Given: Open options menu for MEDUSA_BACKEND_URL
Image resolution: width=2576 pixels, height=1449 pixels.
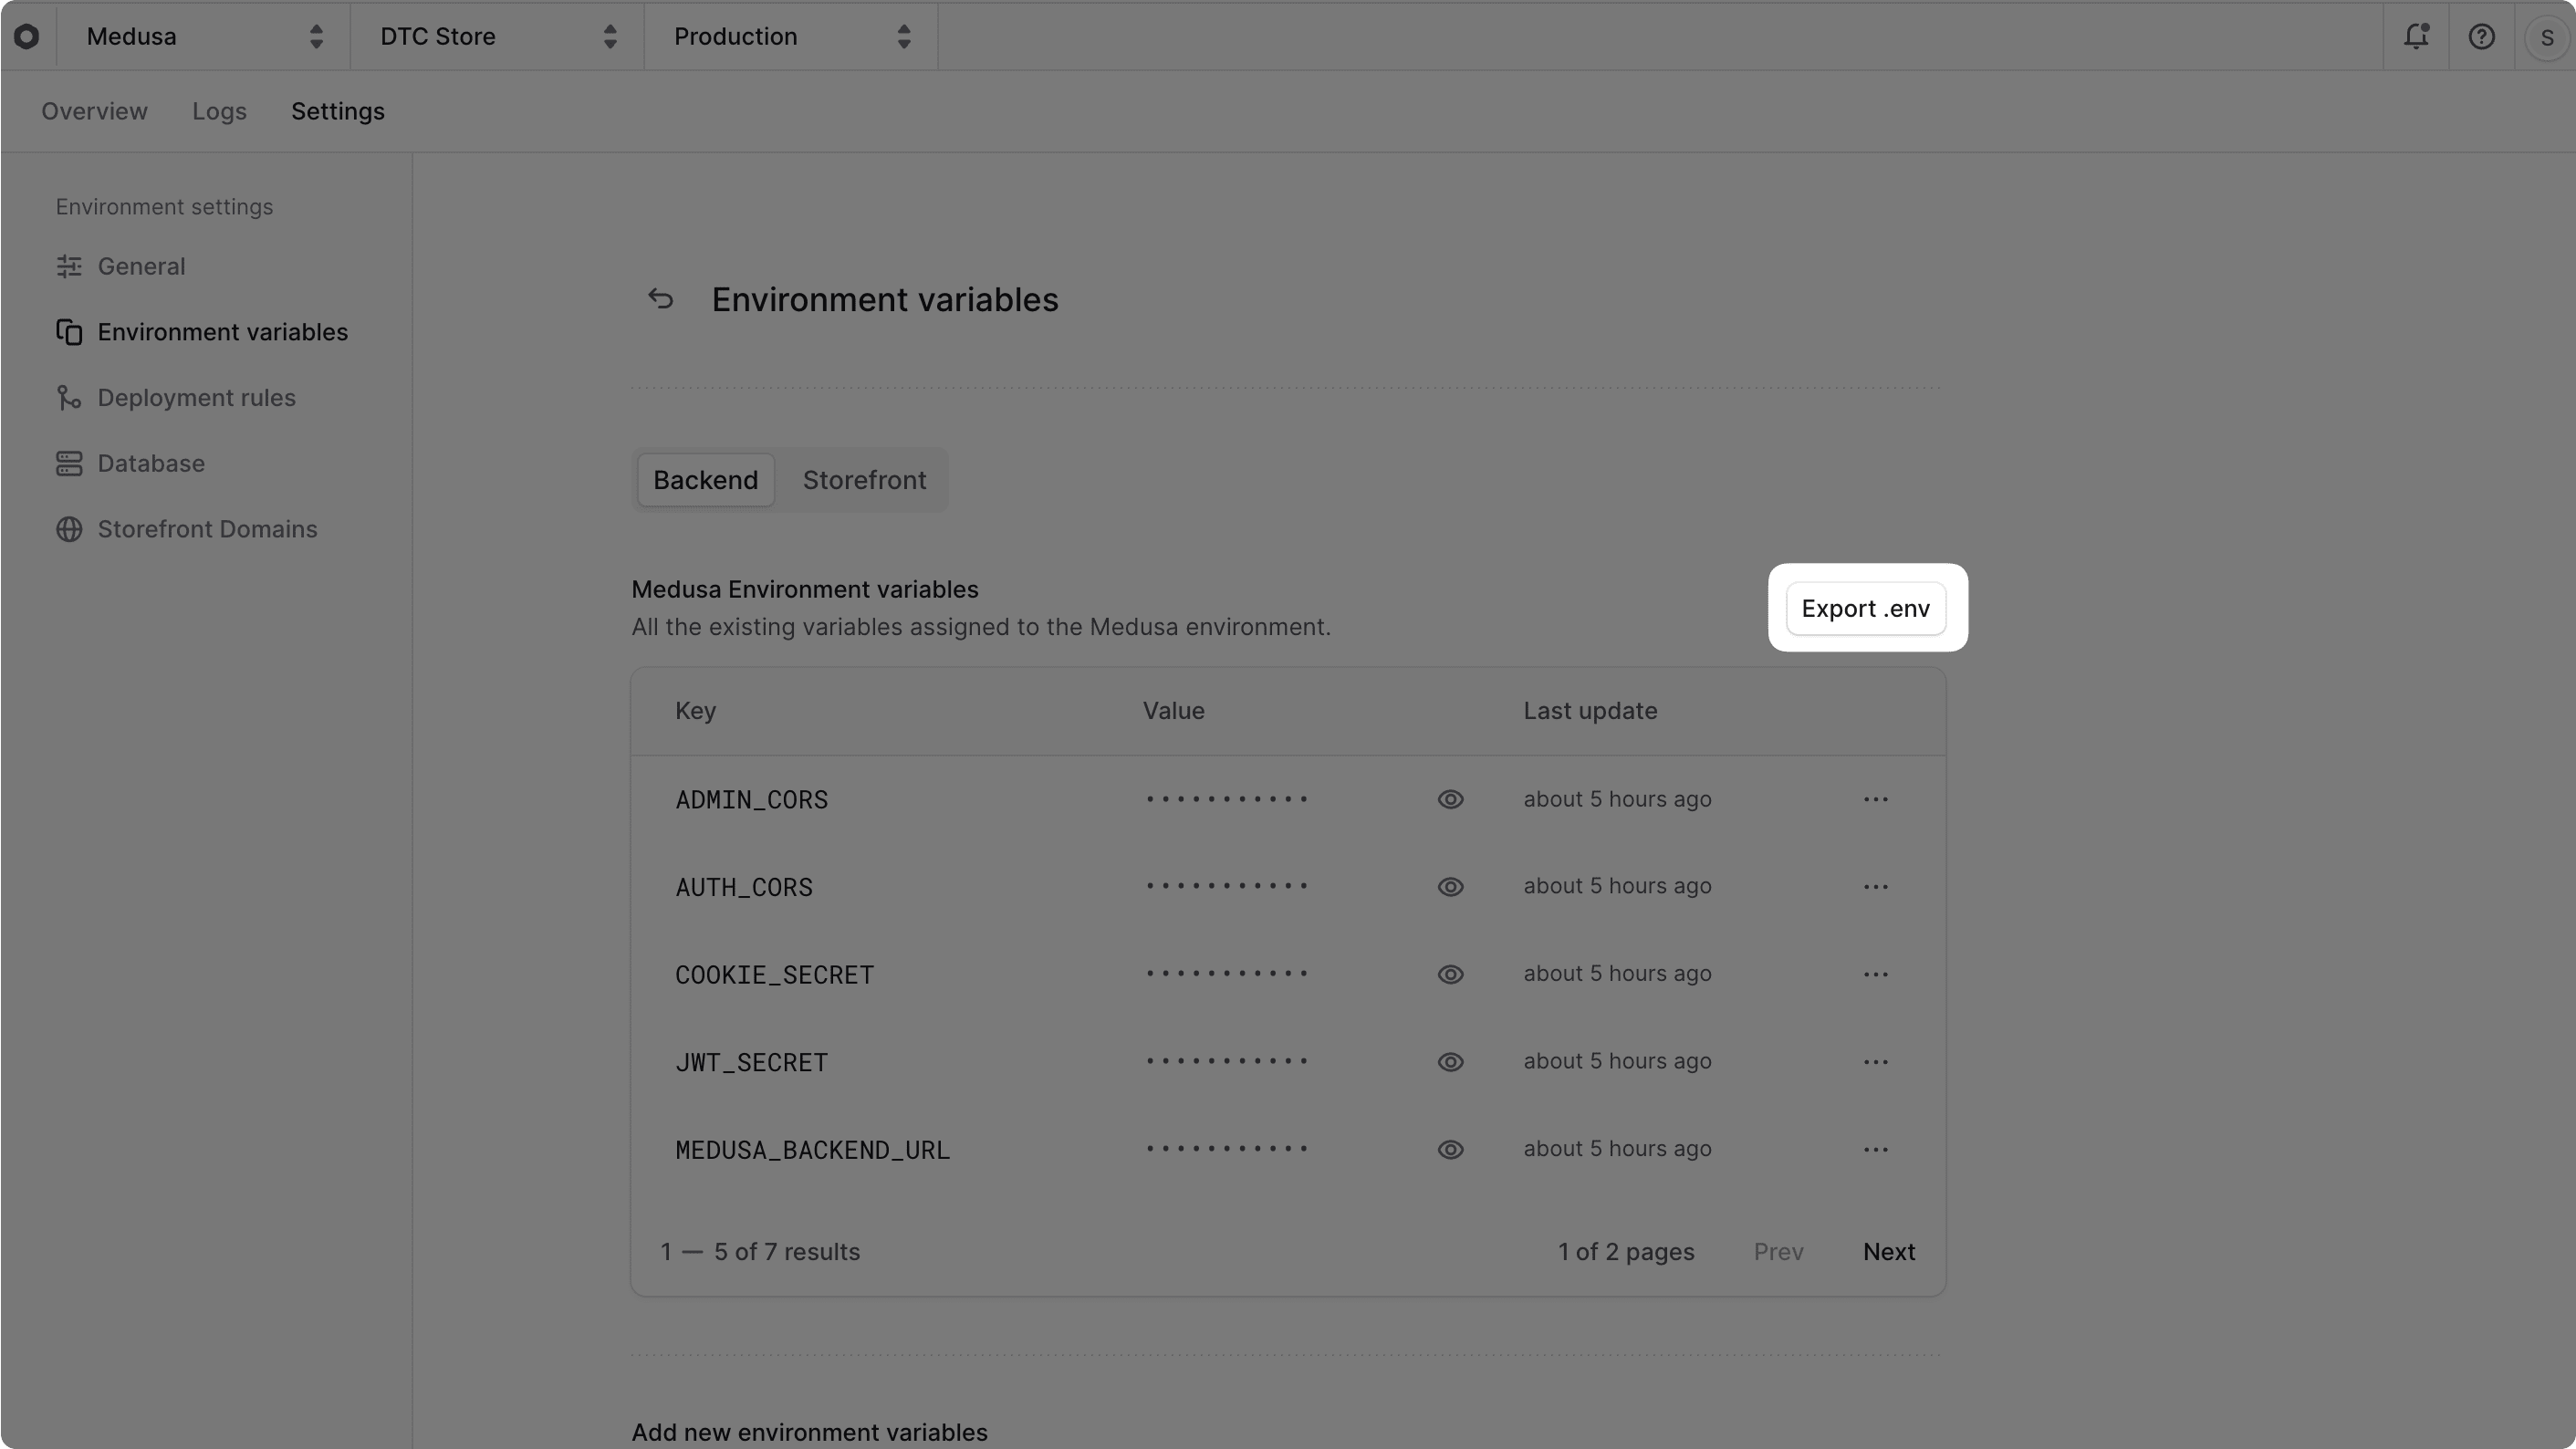Looking at the screenshot, I should pos(1875,1149).
